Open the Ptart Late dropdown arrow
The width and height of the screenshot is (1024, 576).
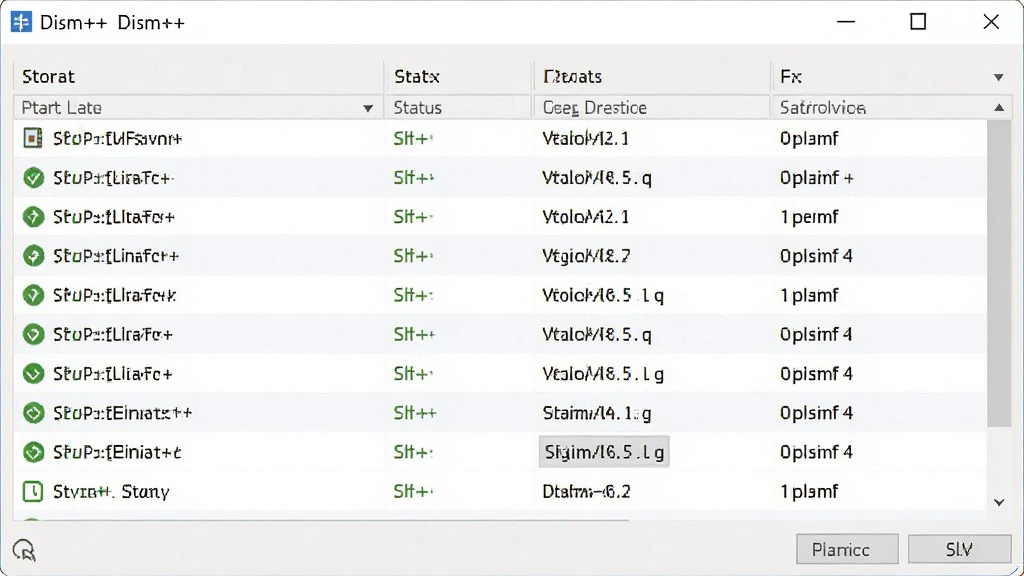[368, 108]
